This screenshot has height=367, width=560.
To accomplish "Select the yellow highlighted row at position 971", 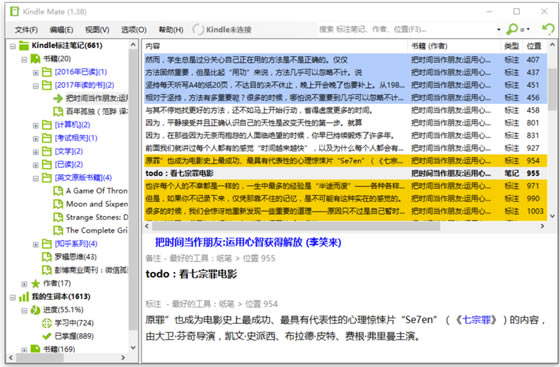I will tap(345, 186).
